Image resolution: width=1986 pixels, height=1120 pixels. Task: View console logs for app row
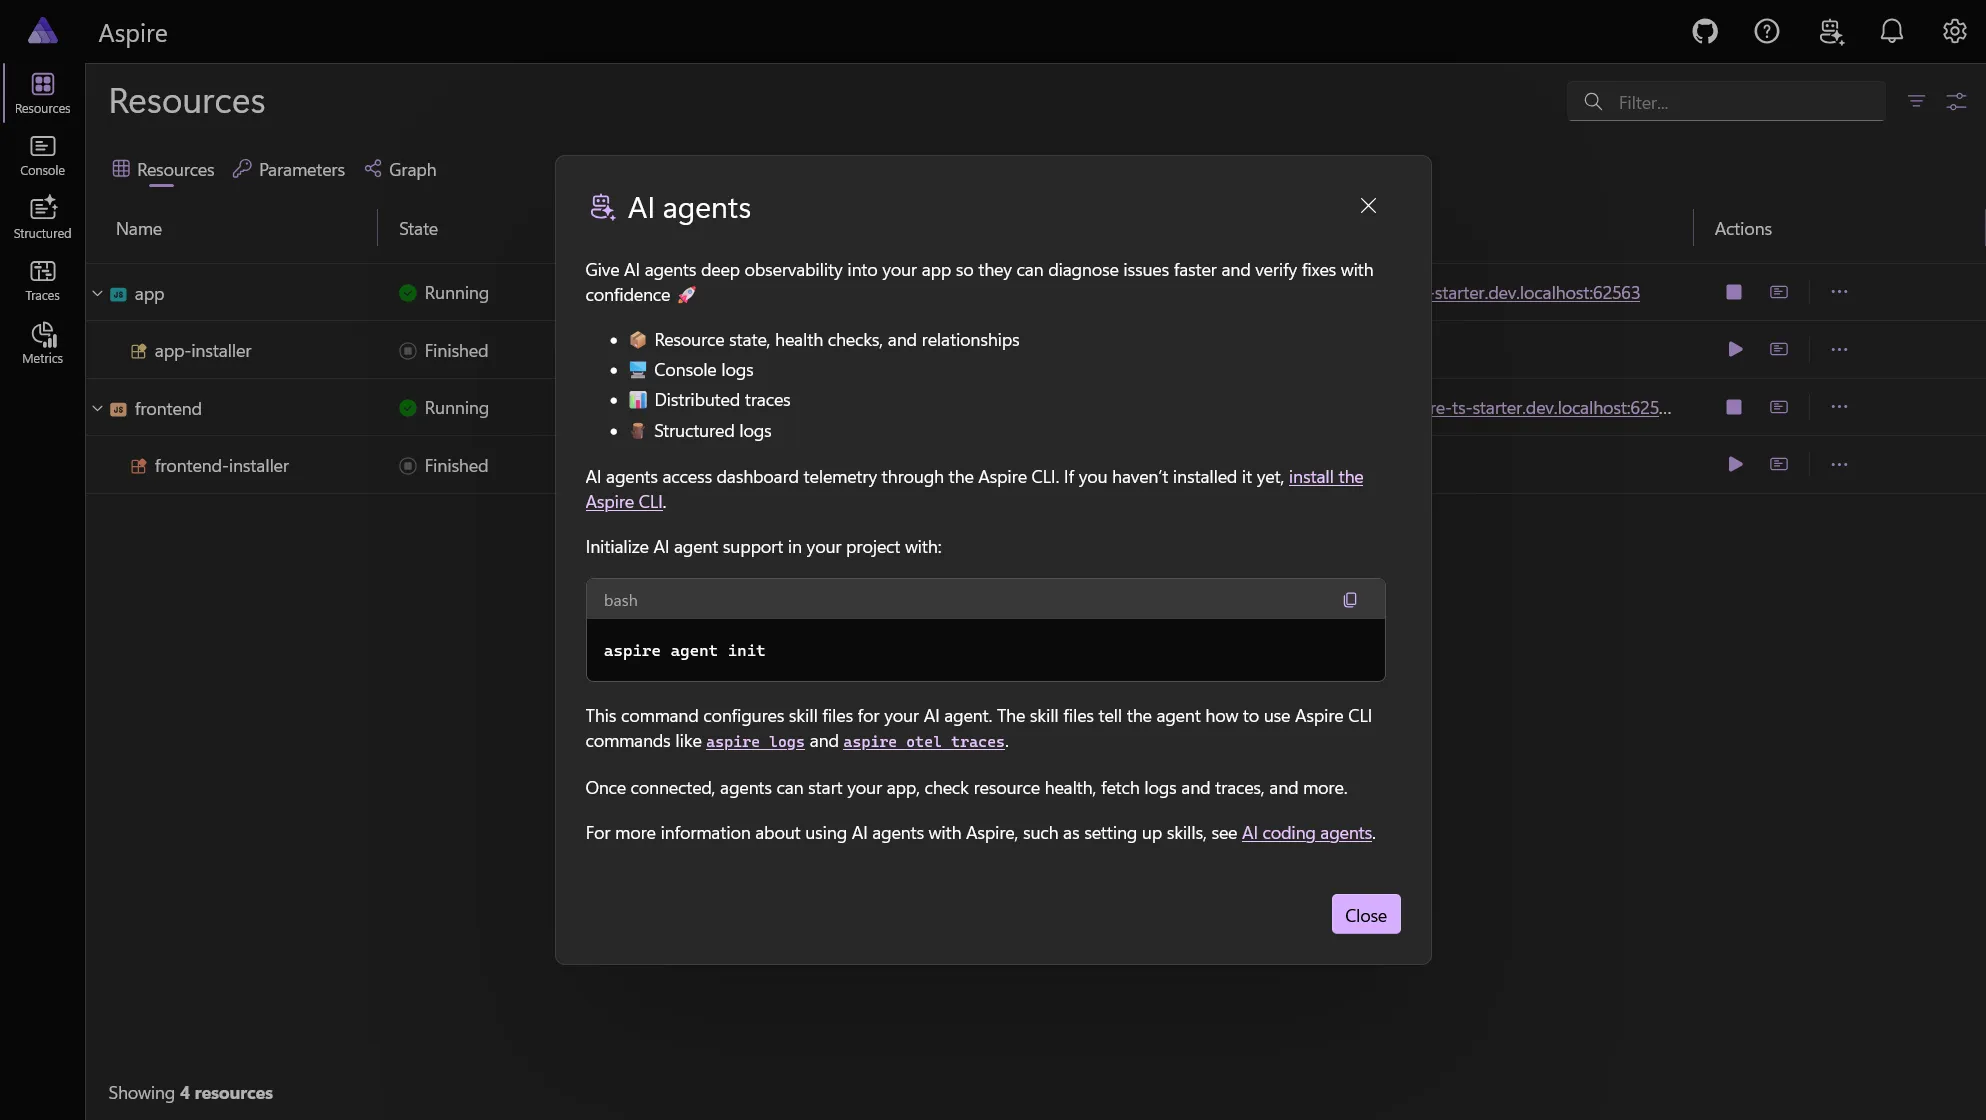1779,292
